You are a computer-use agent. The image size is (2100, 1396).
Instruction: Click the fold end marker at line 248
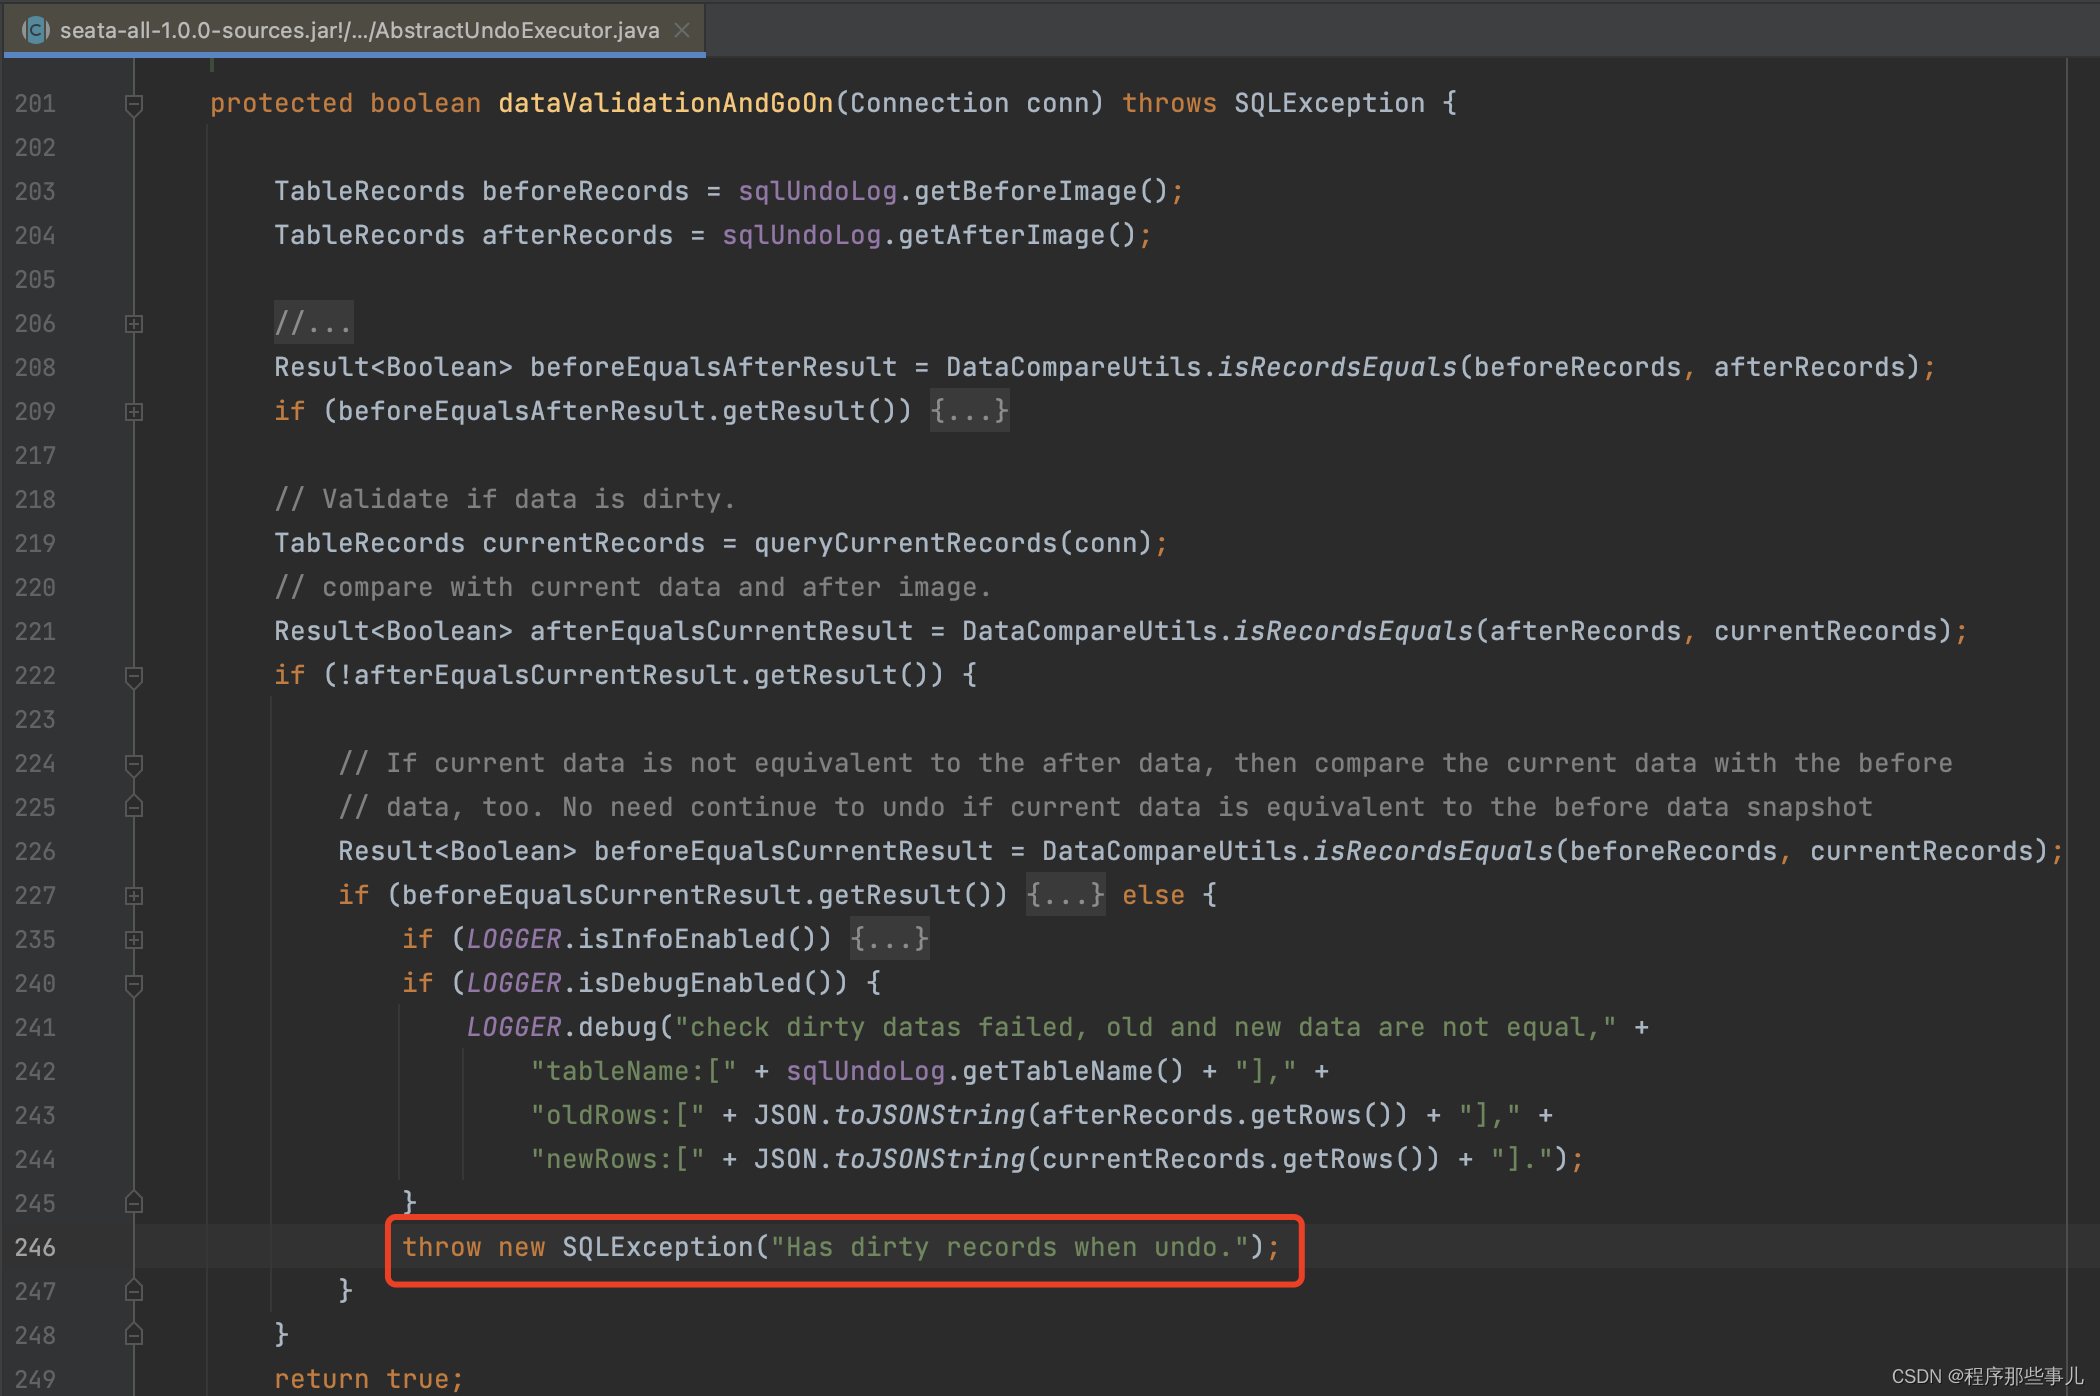point(133,1335)
